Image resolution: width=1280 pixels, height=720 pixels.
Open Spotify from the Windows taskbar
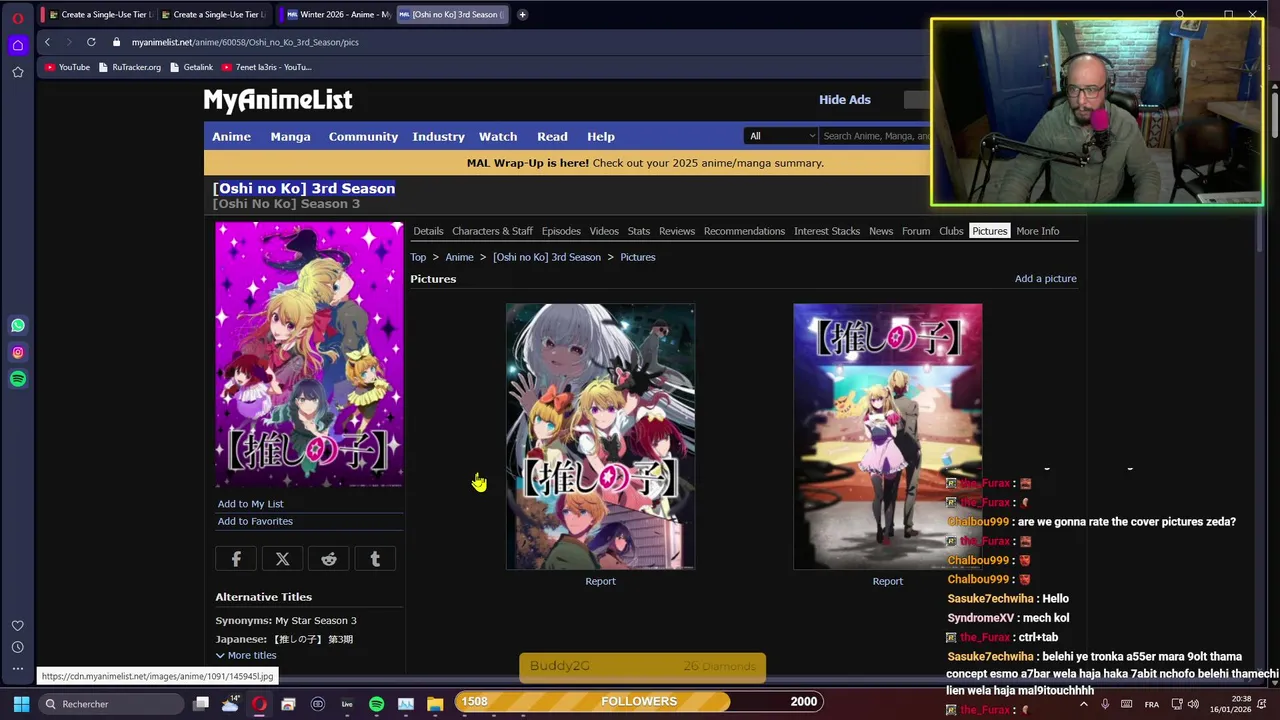[376, 704]
